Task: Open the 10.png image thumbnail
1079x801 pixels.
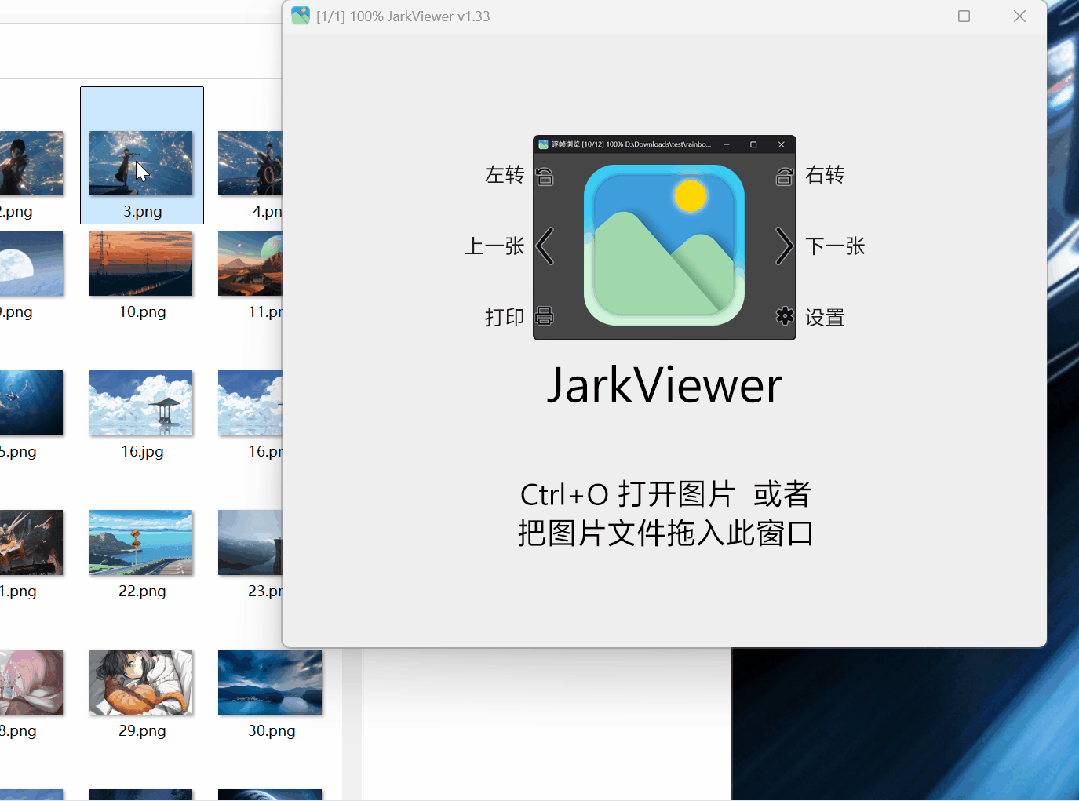Action: coord(141,264)
